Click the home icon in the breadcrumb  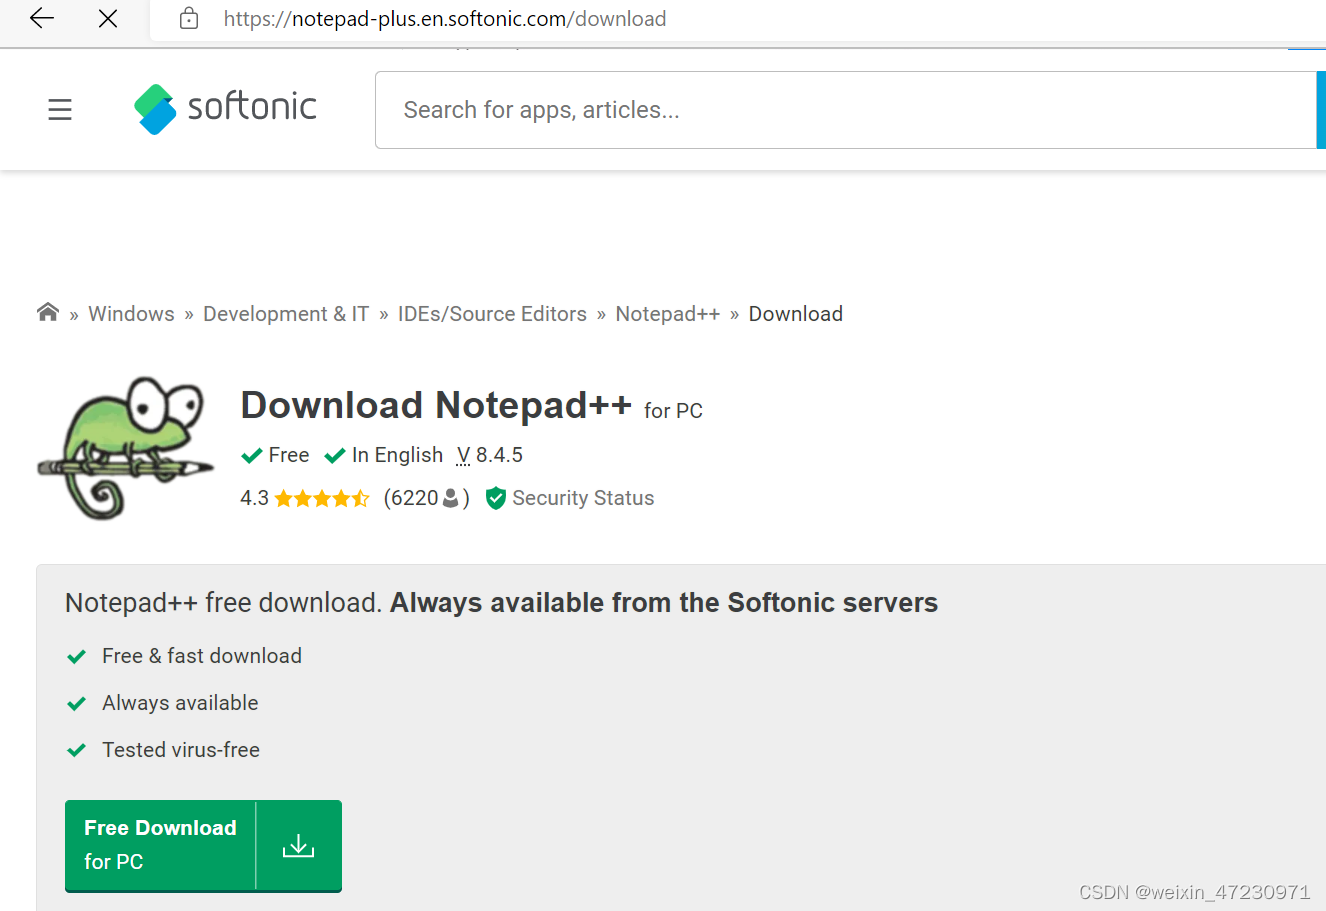click(x=47, y=312)
